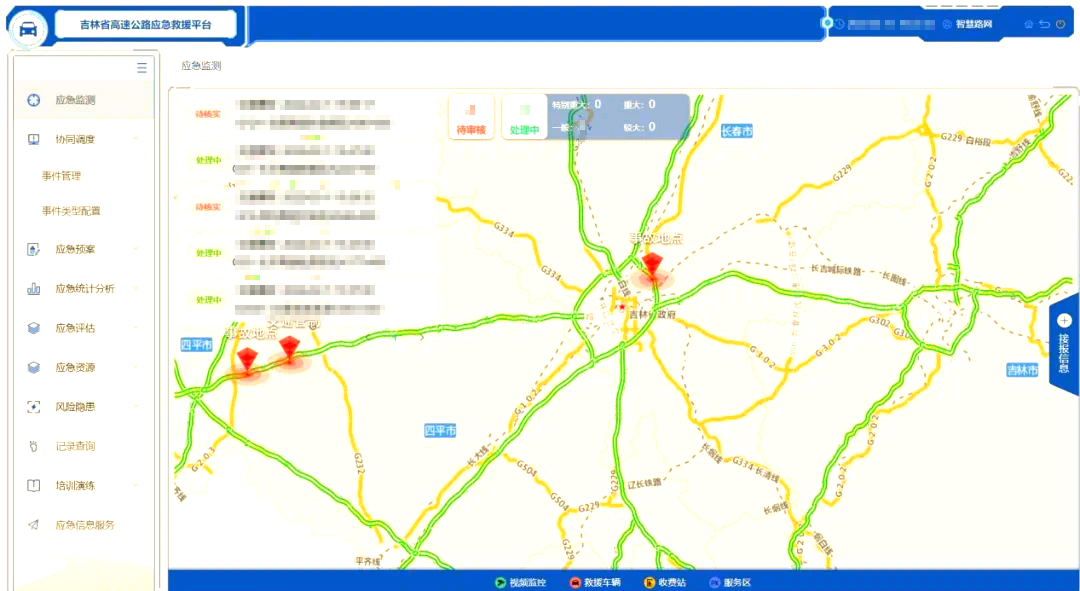Click the home icon in top-right corner
Viewport: 1080px width, 591px height.
(x=1029, y=22)
